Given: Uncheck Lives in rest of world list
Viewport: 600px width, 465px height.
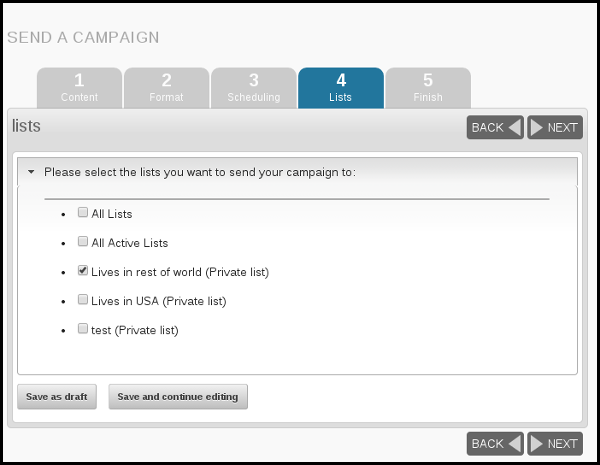Looking at the screenshot, I should click(83, 270).
